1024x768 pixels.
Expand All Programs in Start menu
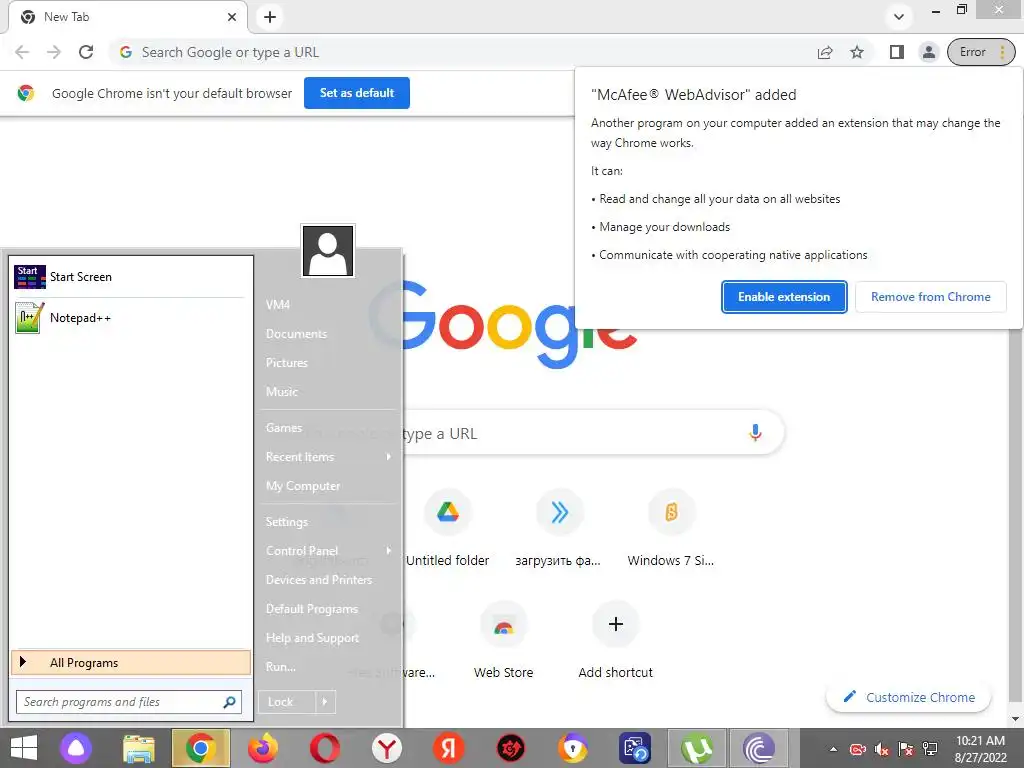131,662
